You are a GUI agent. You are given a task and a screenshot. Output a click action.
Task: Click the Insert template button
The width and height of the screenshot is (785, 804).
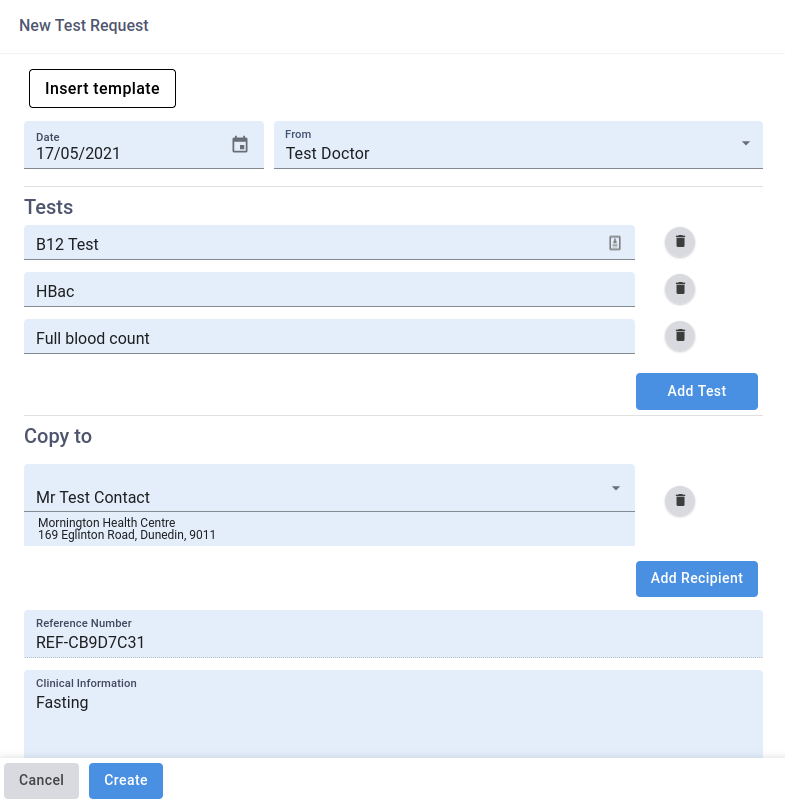(102, 88)
